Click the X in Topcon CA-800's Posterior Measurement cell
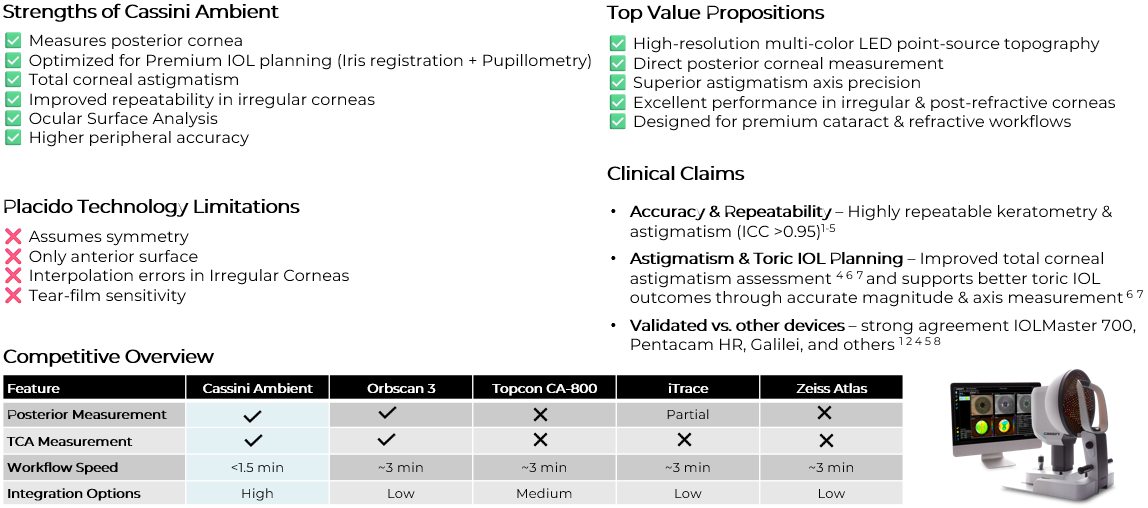 tap(541, 414)
